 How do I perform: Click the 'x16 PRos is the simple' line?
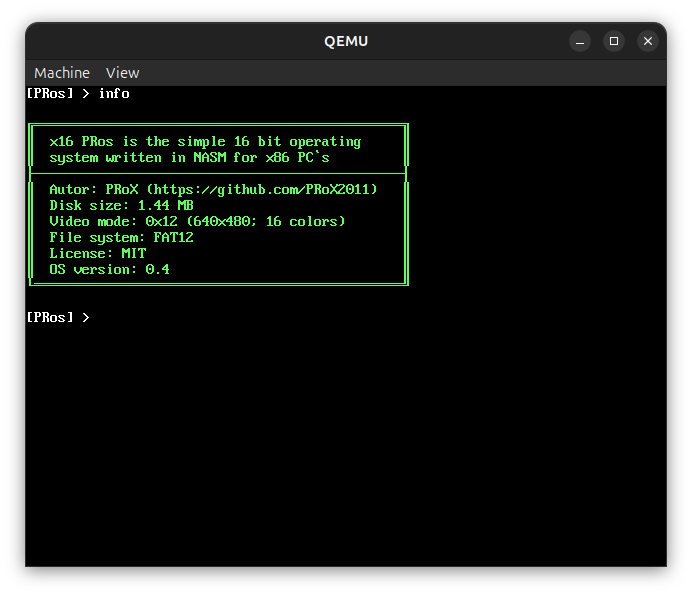tap(205, 142)
